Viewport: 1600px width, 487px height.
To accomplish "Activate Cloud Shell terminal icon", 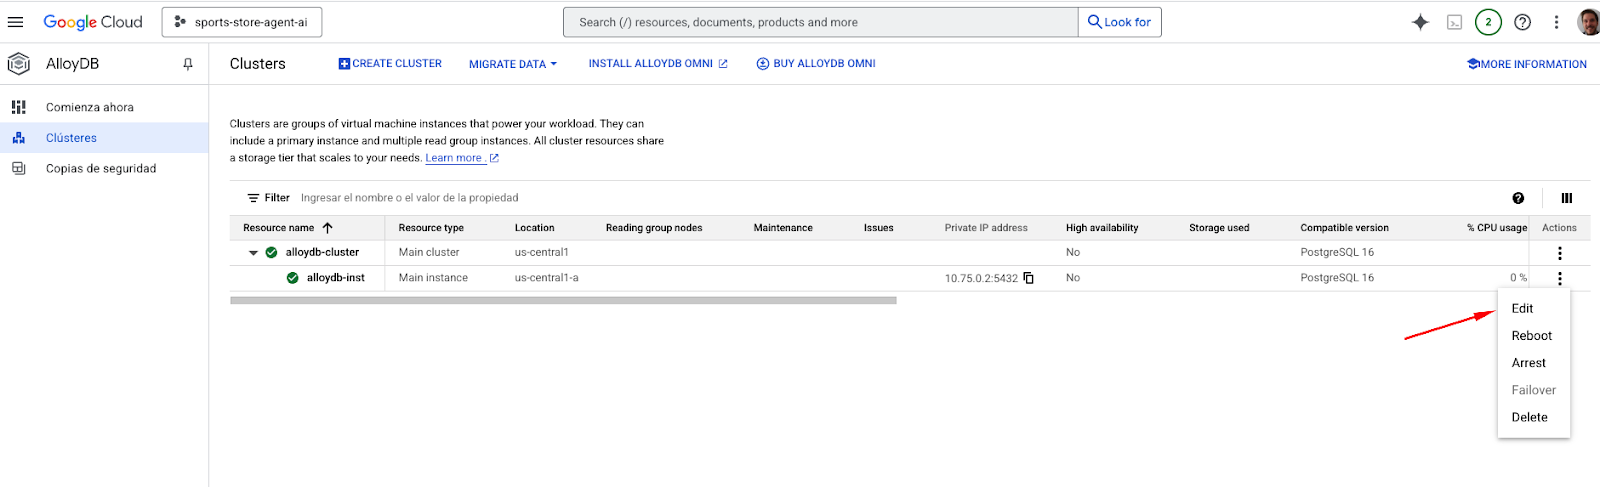I will point(1454,22).
